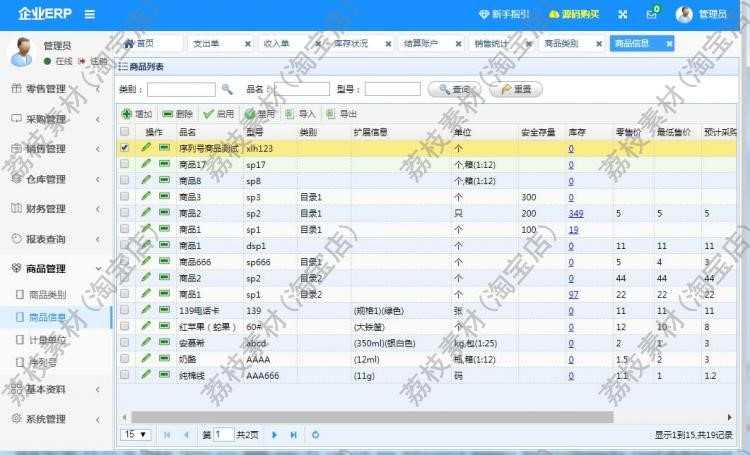Delete the 奶酪 row with minus icon
This screenshot has width=750, height=455.
pos(164,358)
